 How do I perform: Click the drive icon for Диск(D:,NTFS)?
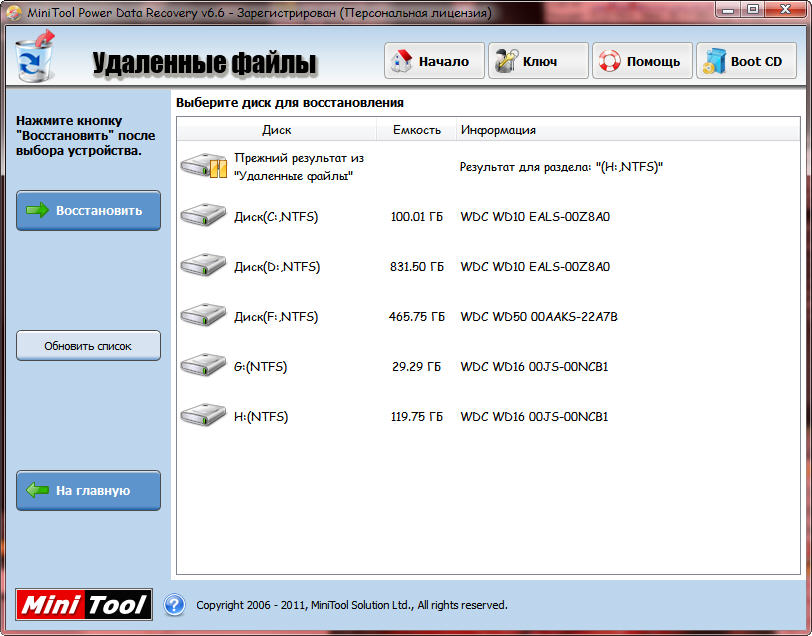pos(204,266)
